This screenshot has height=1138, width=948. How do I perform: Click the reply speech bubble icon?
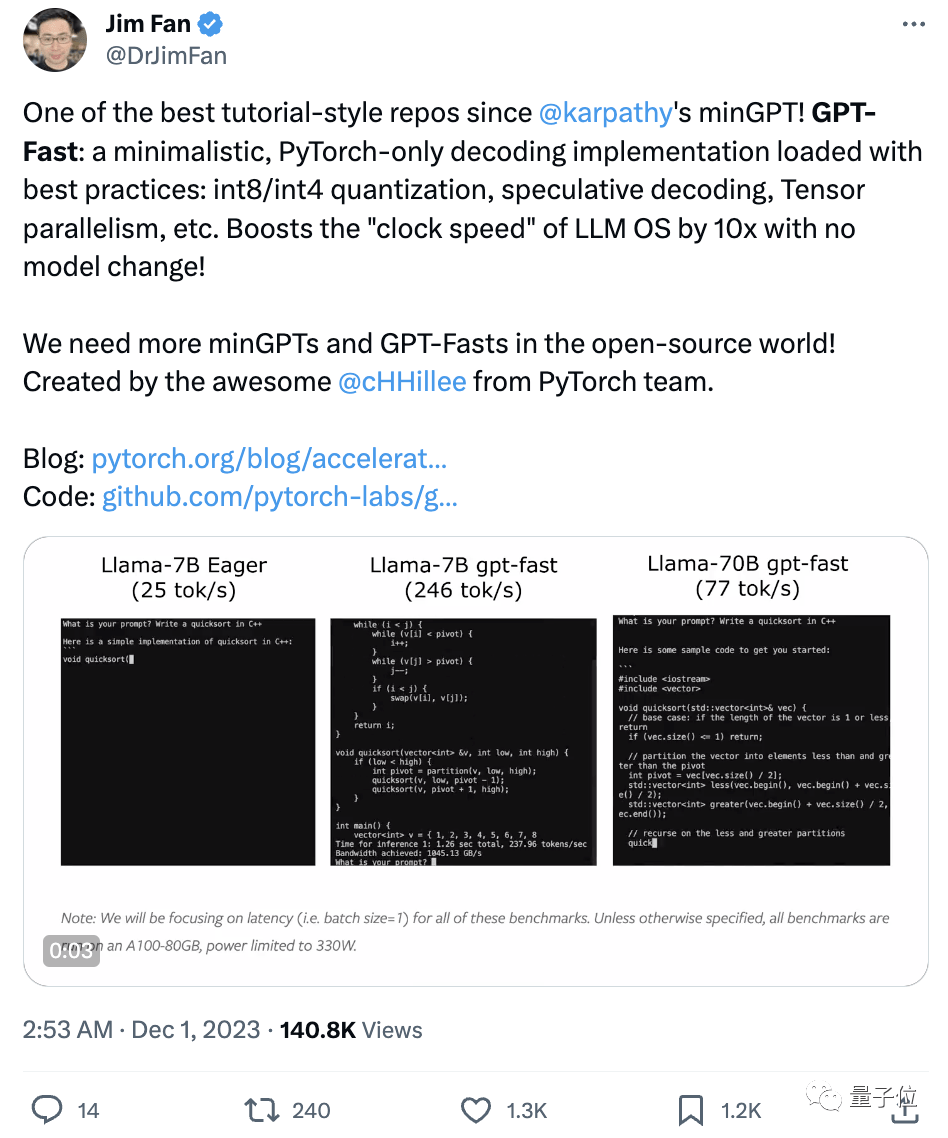tap(48, 1109)
